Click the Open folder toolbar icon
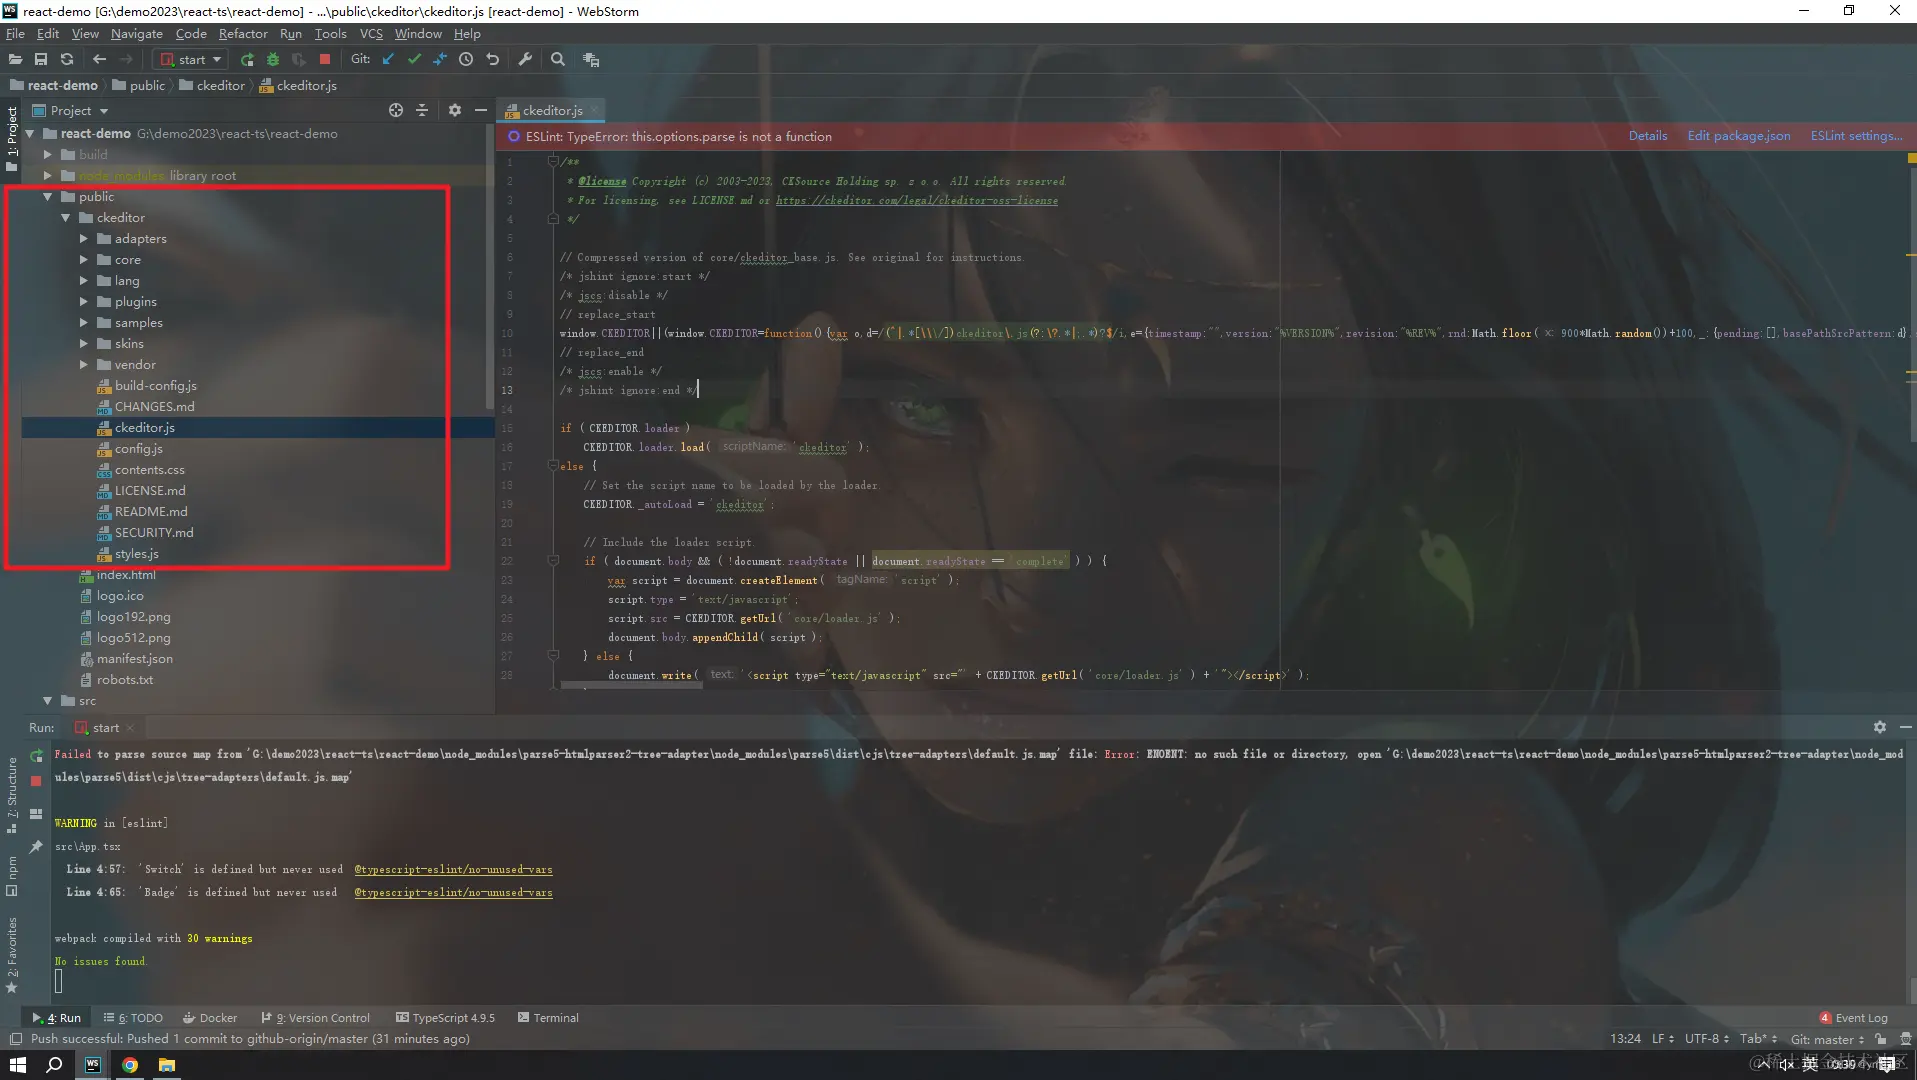Screen dimensions: 1917x1080 point(15,60)
